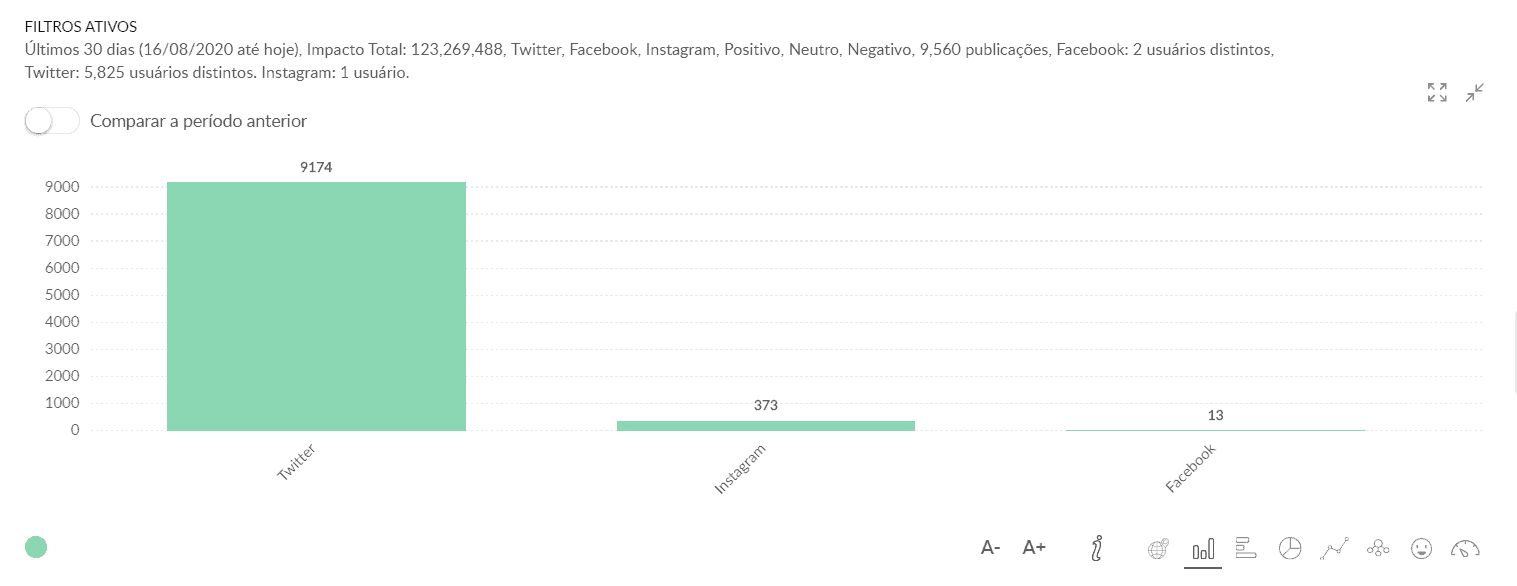Select the Instagram bar in the chart
Viewport: 1517px width, 586px height.
(x=766, y=425)
